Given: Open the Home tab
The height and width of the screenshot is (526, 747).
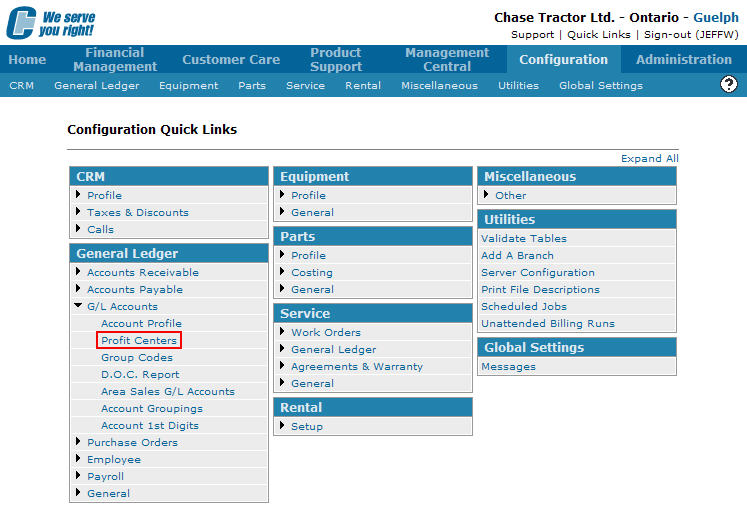Looking at the screenshot, I should coord(27,60).
